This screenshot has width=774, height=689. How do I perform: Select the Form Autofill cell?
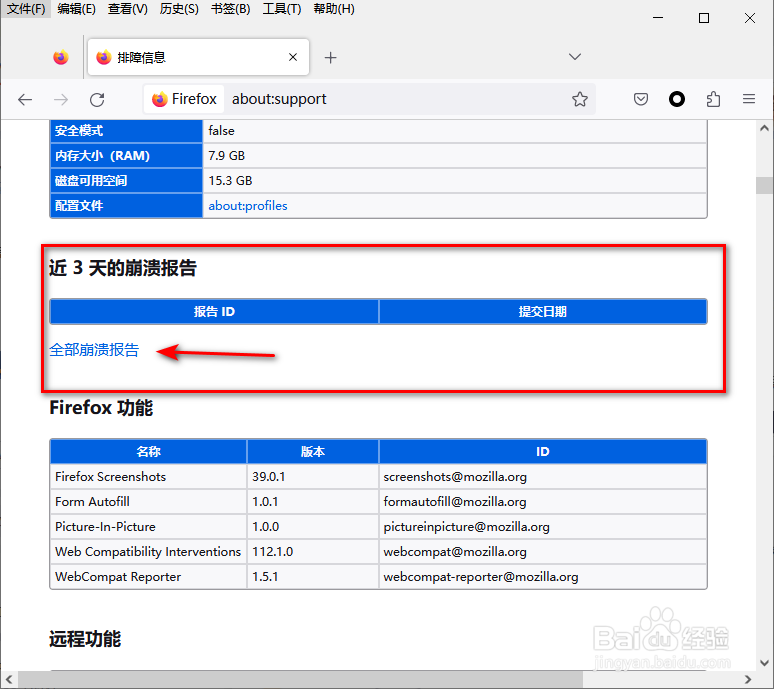[x=148, y=502]
